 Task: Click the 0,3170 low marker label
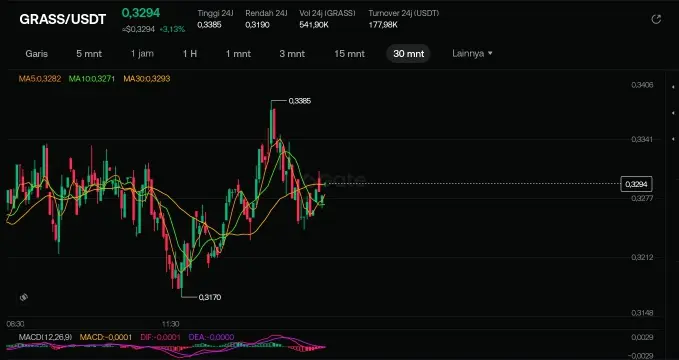click(210, 297)
